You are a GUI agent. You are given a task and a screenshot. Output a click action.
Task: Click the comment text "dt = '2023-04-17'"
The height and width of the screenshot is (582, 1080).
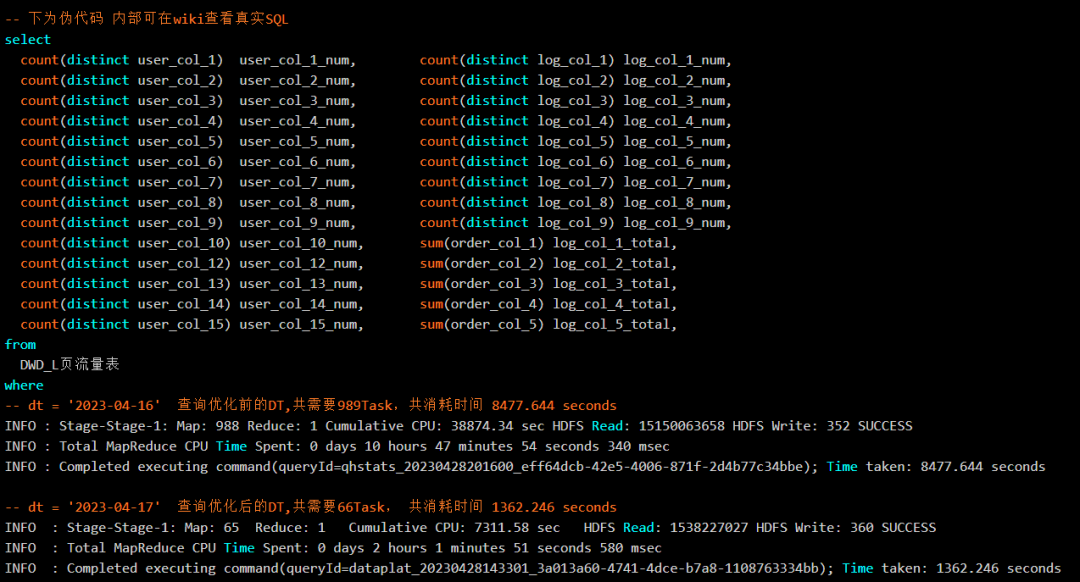point(94,507)
